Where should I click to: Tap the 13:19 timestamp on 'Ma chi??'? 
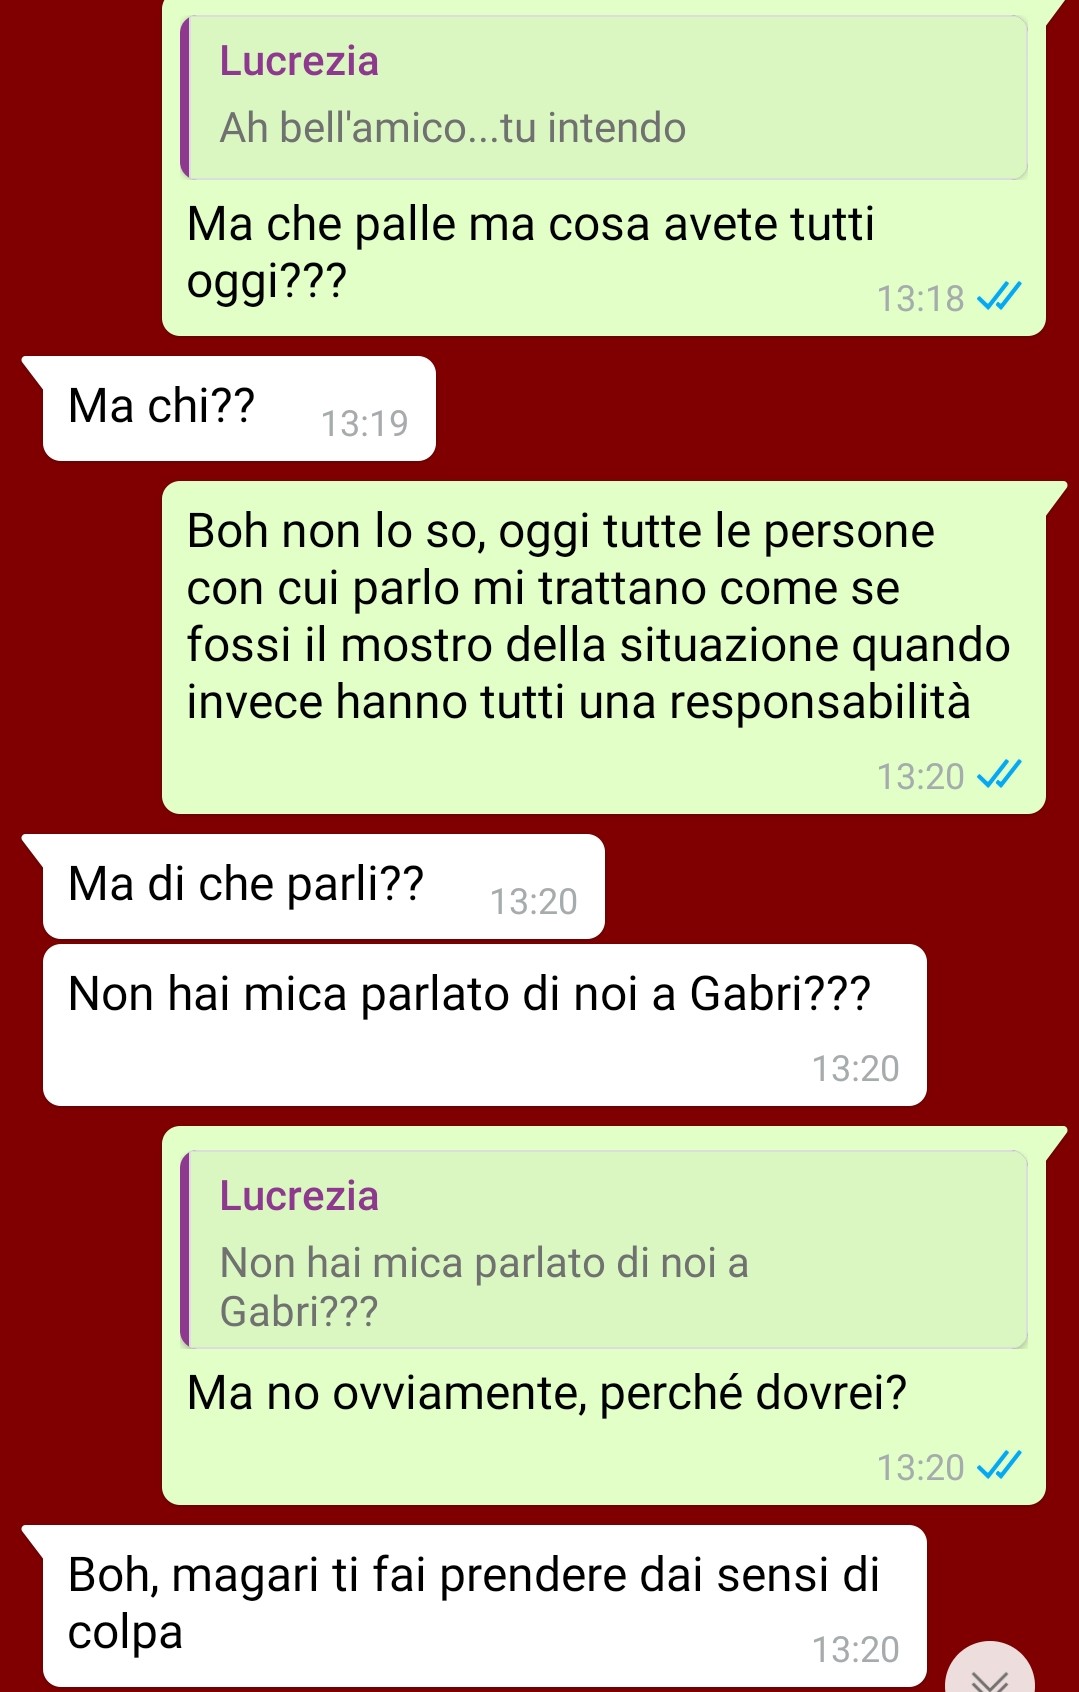tap(364, 424)
